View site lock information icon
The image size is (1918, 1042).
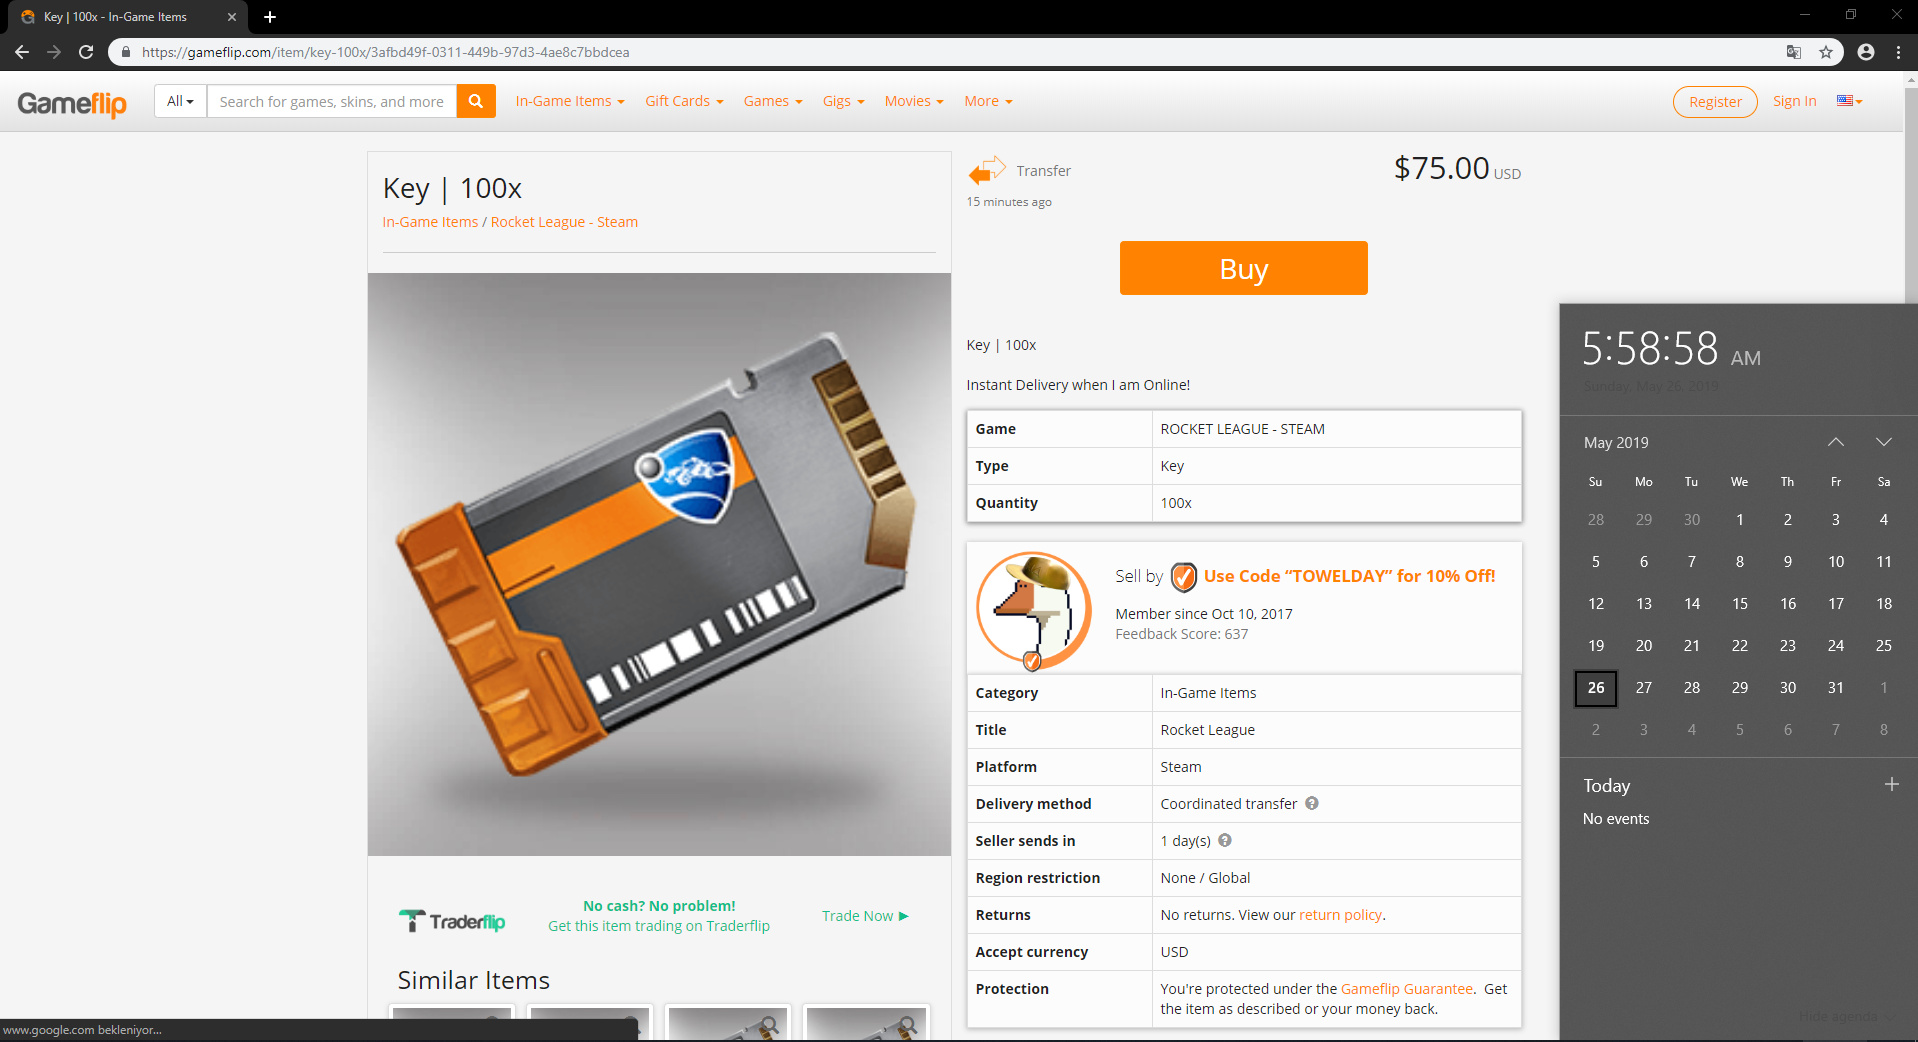pos(126,52)
